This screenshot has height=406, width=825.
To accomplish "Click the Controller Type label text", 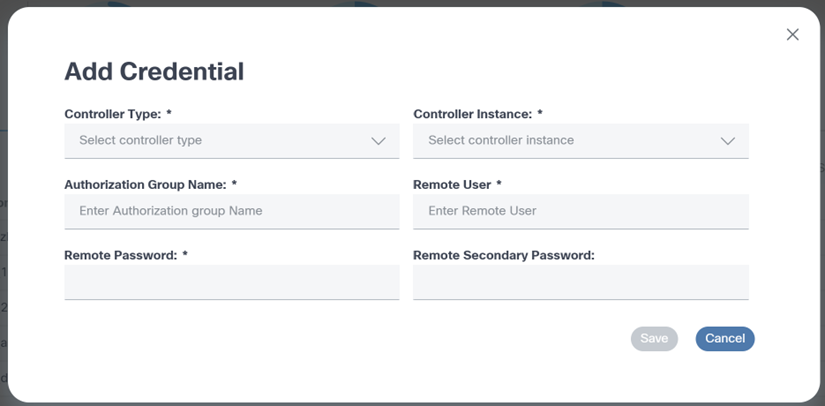I will pos(112,114).
